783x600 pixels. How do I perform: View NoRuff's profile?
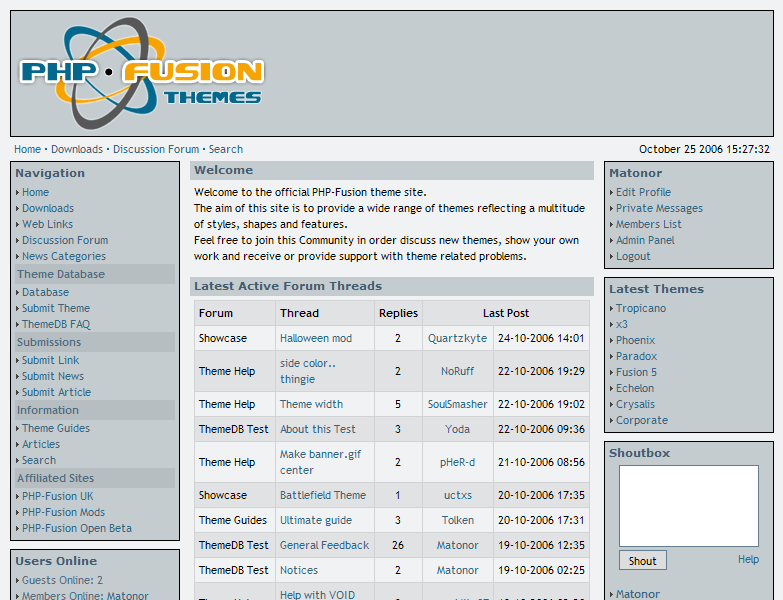click(x=457, y=371)
